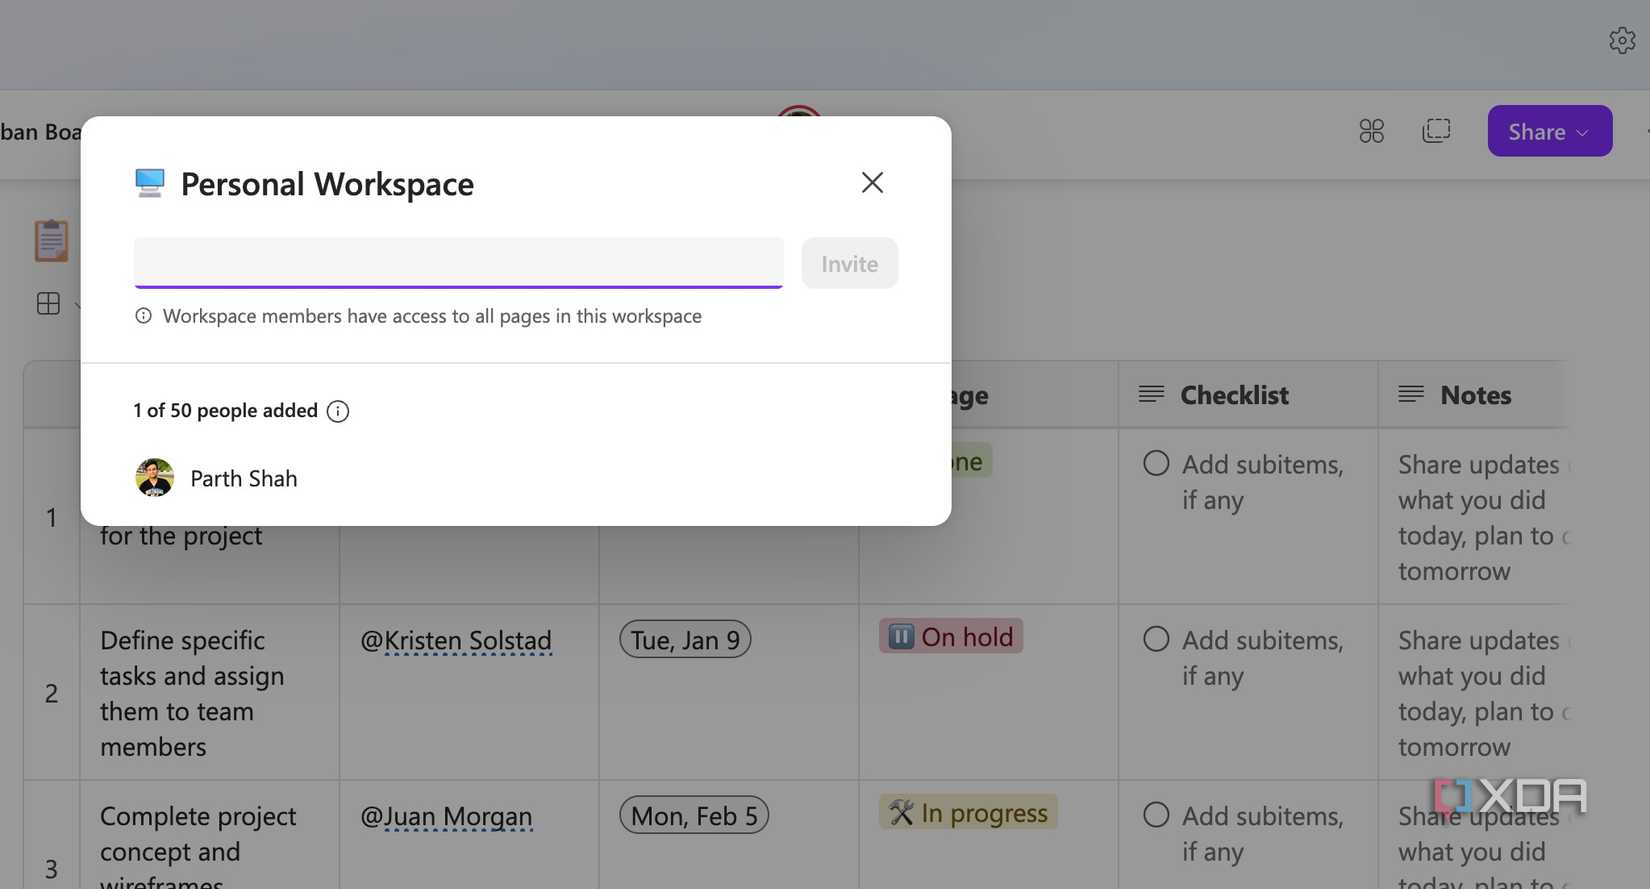
Task: Select row number 1
Action: (x=51, y=517)
